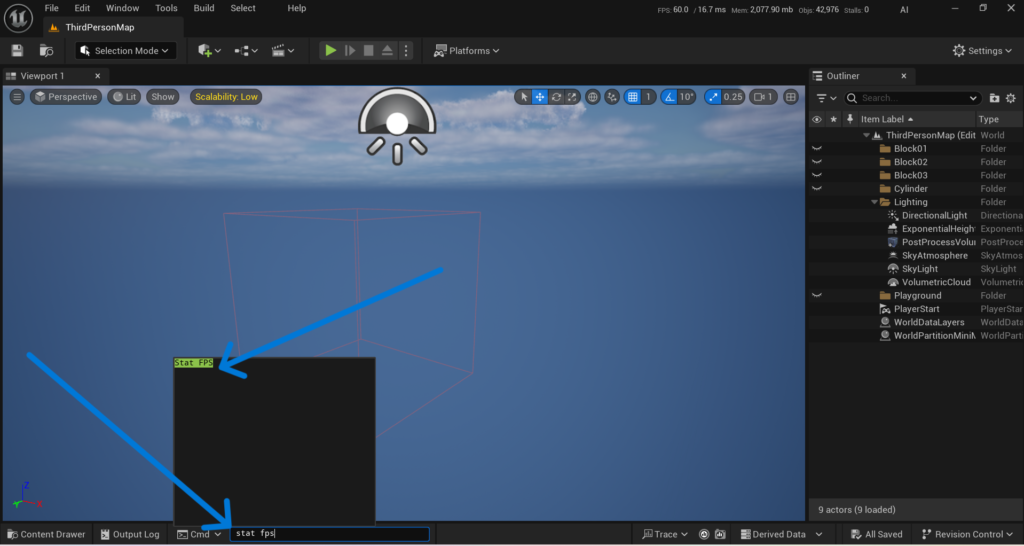Toggle visibility of Block01 folder

click(x=816, y=149)
